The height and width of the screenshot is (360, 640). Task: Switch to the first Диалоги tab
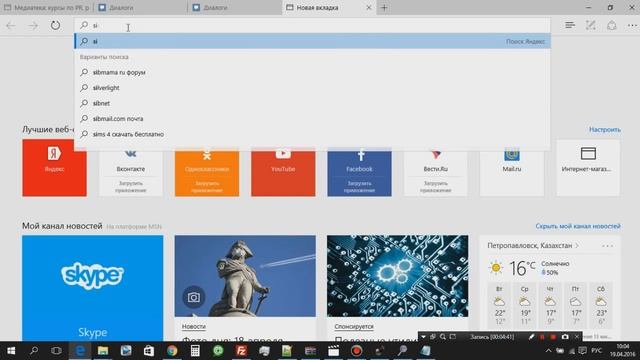(141, 7)
